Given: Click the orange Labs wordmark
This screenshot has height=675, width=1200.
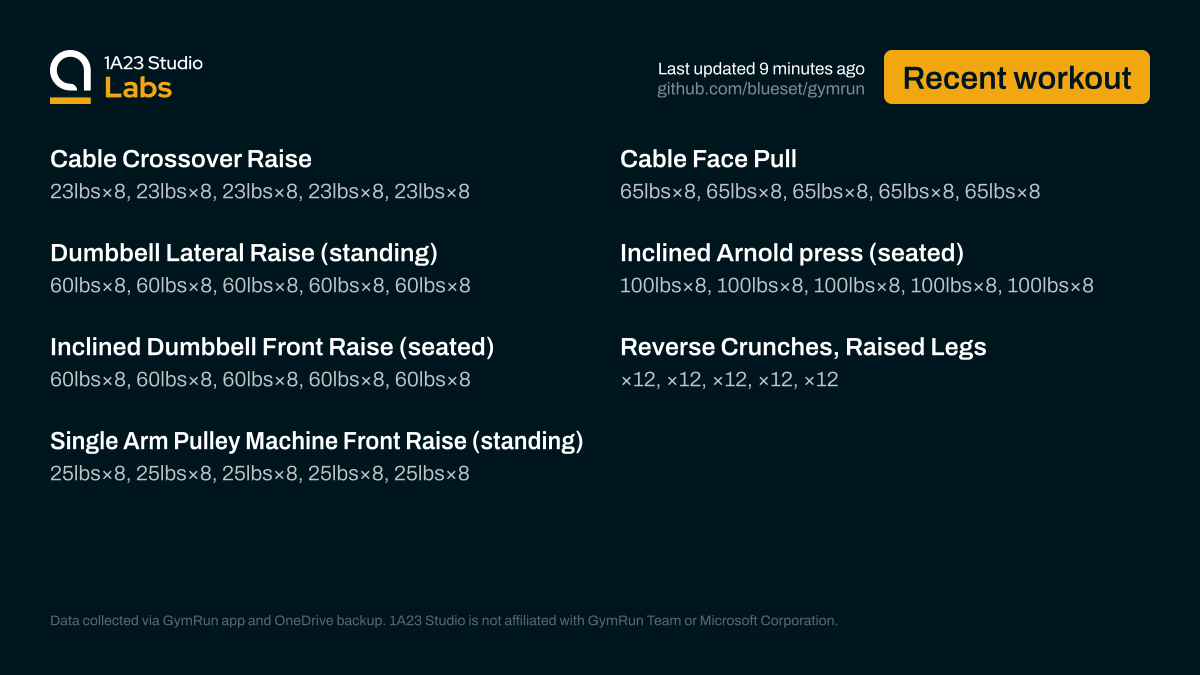Looking at the screenshot, I should [138, 88].
